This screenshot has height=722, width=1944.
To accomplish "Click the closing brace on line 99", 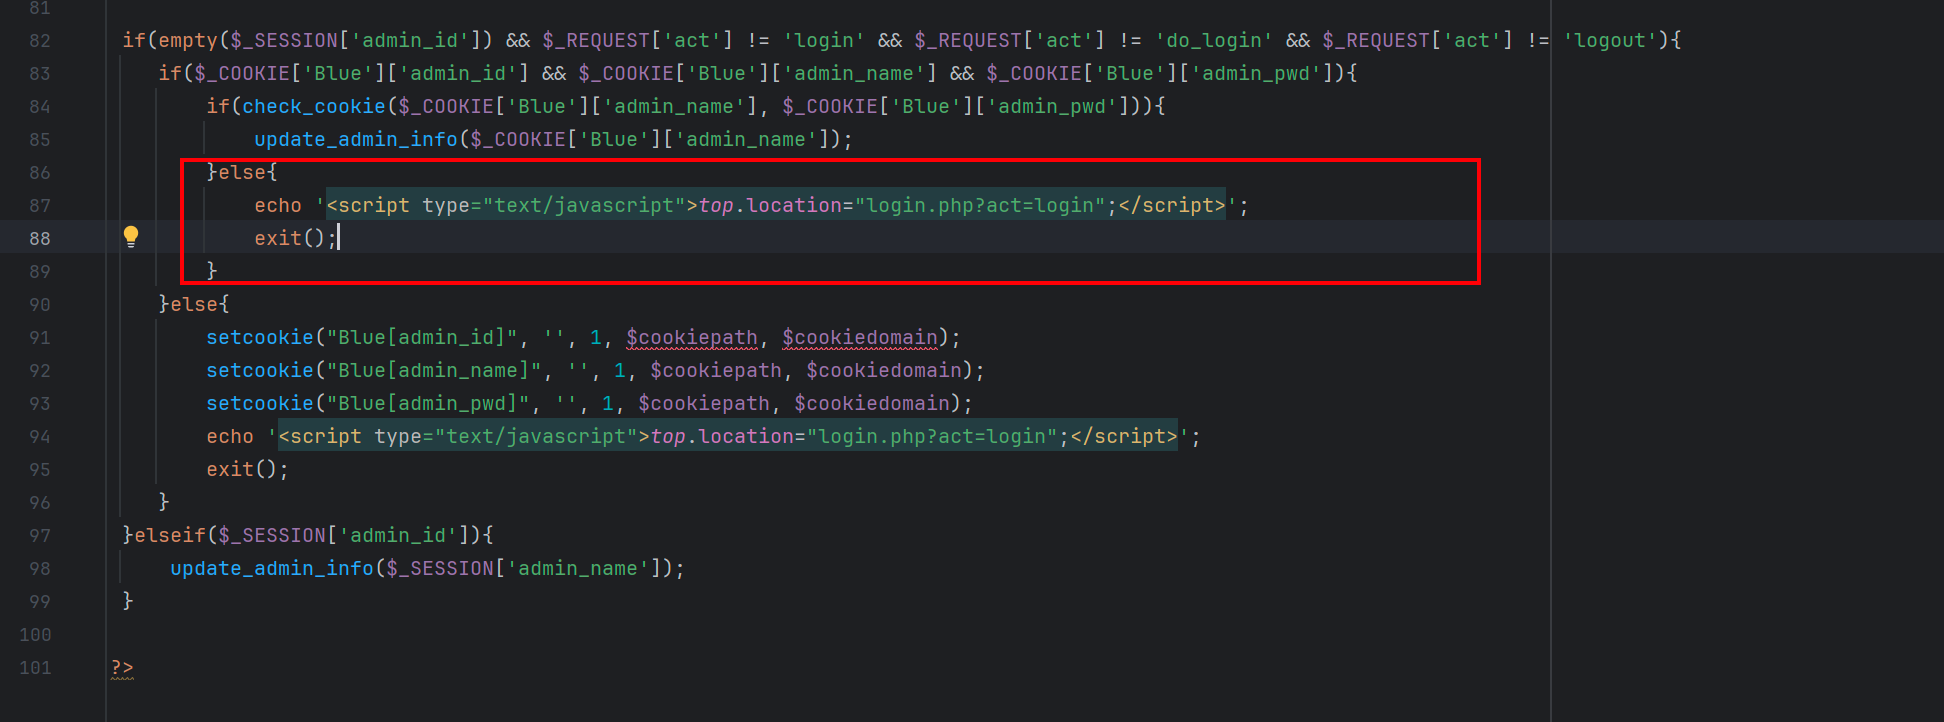I will (x=128, y=602).
